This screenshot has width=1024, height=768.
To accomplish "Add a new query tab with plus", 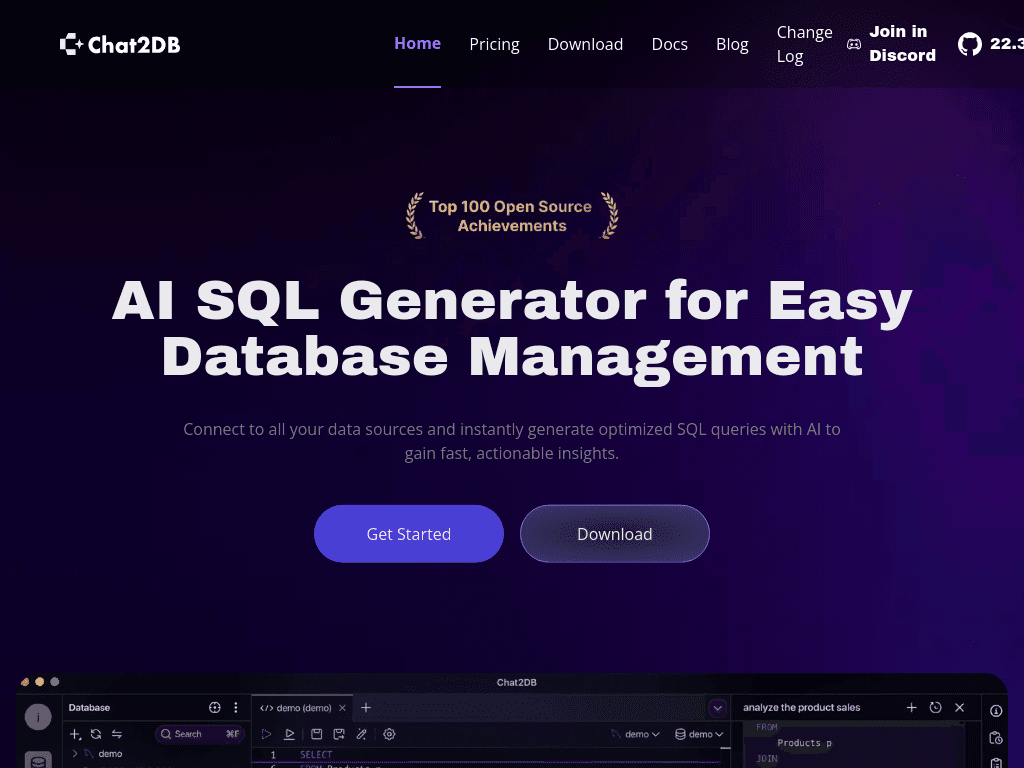I will coord(366,707).
